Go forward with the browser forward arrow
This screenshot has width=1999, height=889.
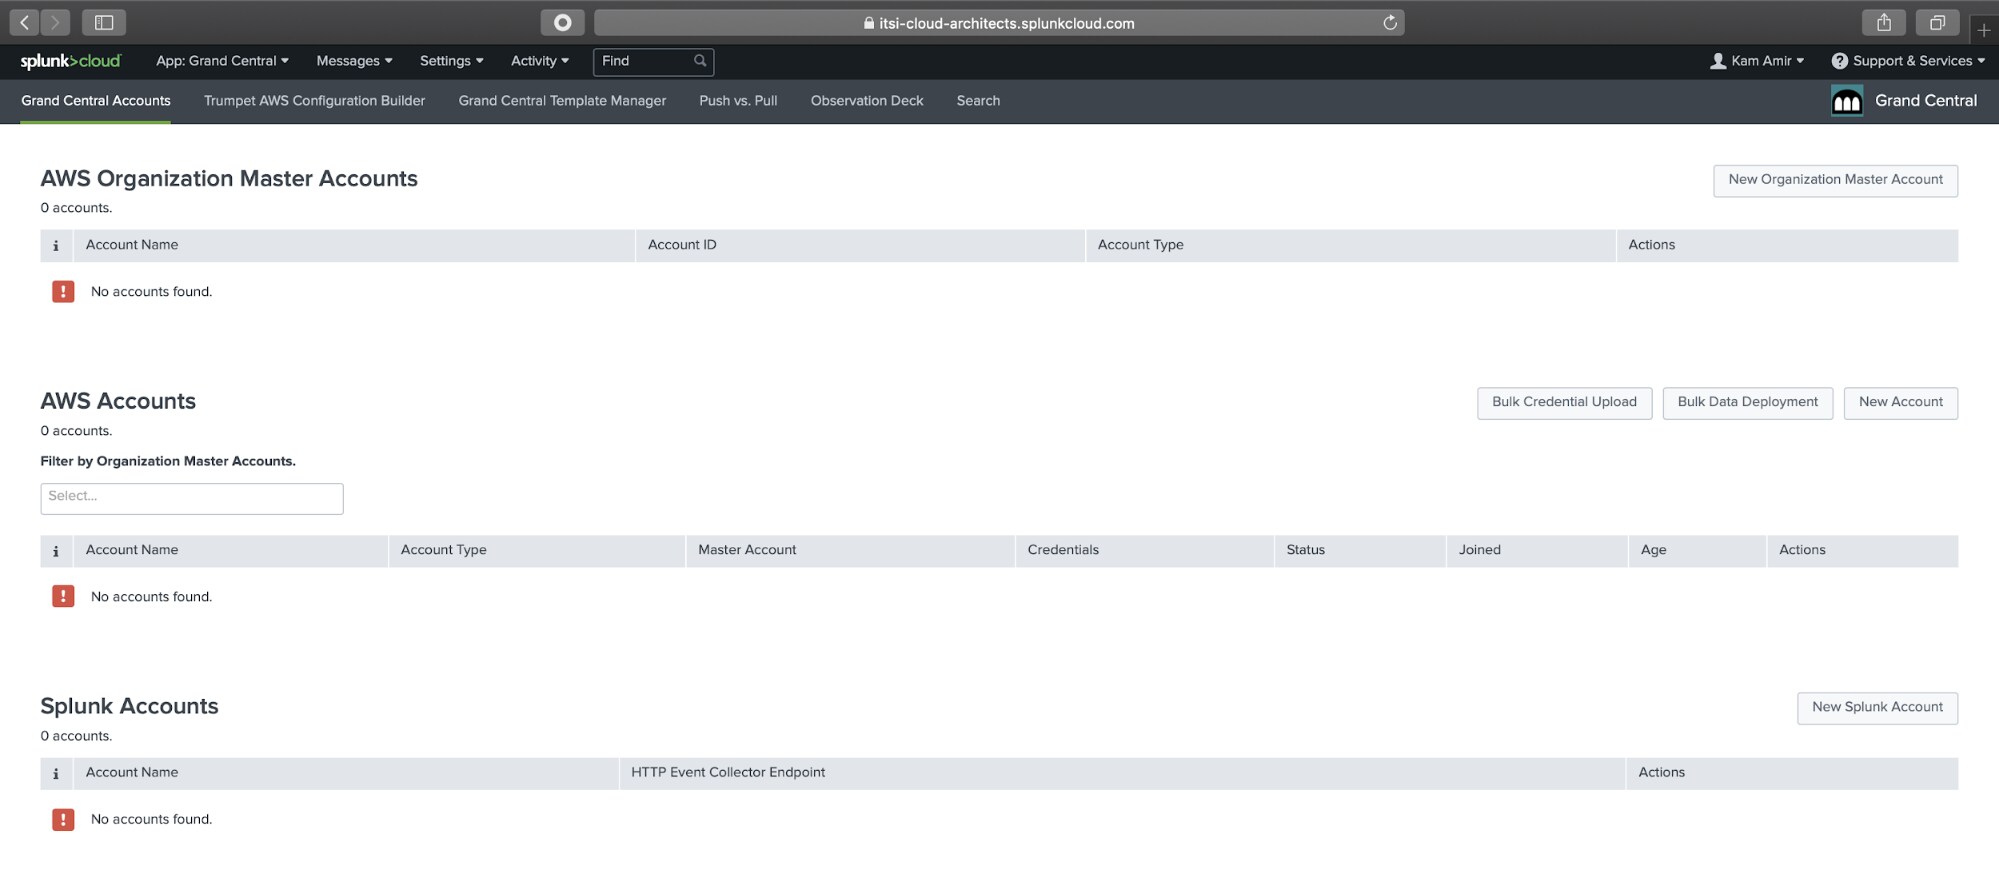55,22
